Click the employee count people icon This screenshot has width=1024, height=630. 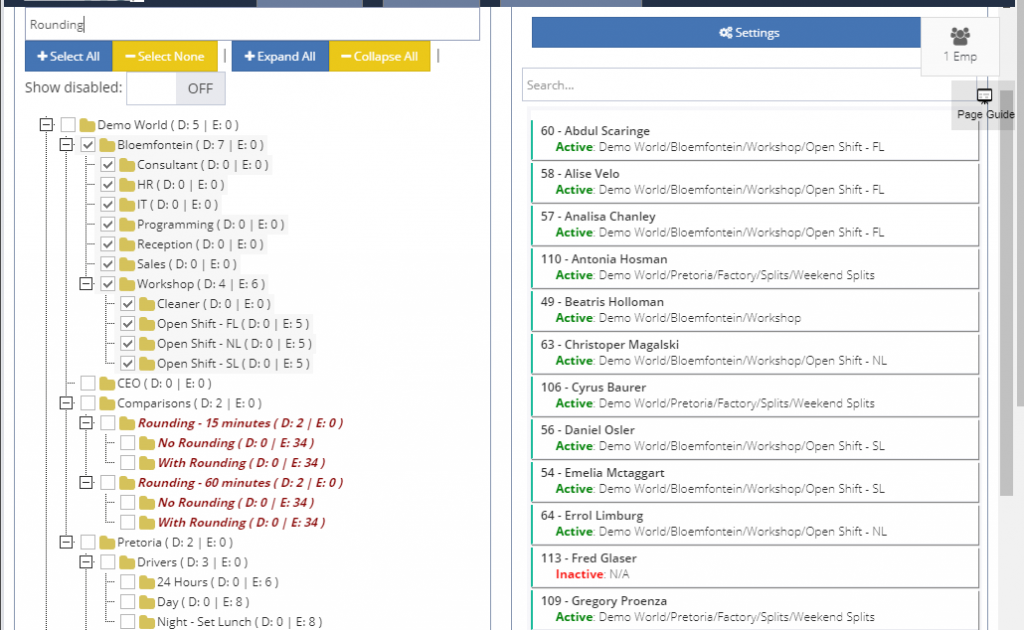960,37
